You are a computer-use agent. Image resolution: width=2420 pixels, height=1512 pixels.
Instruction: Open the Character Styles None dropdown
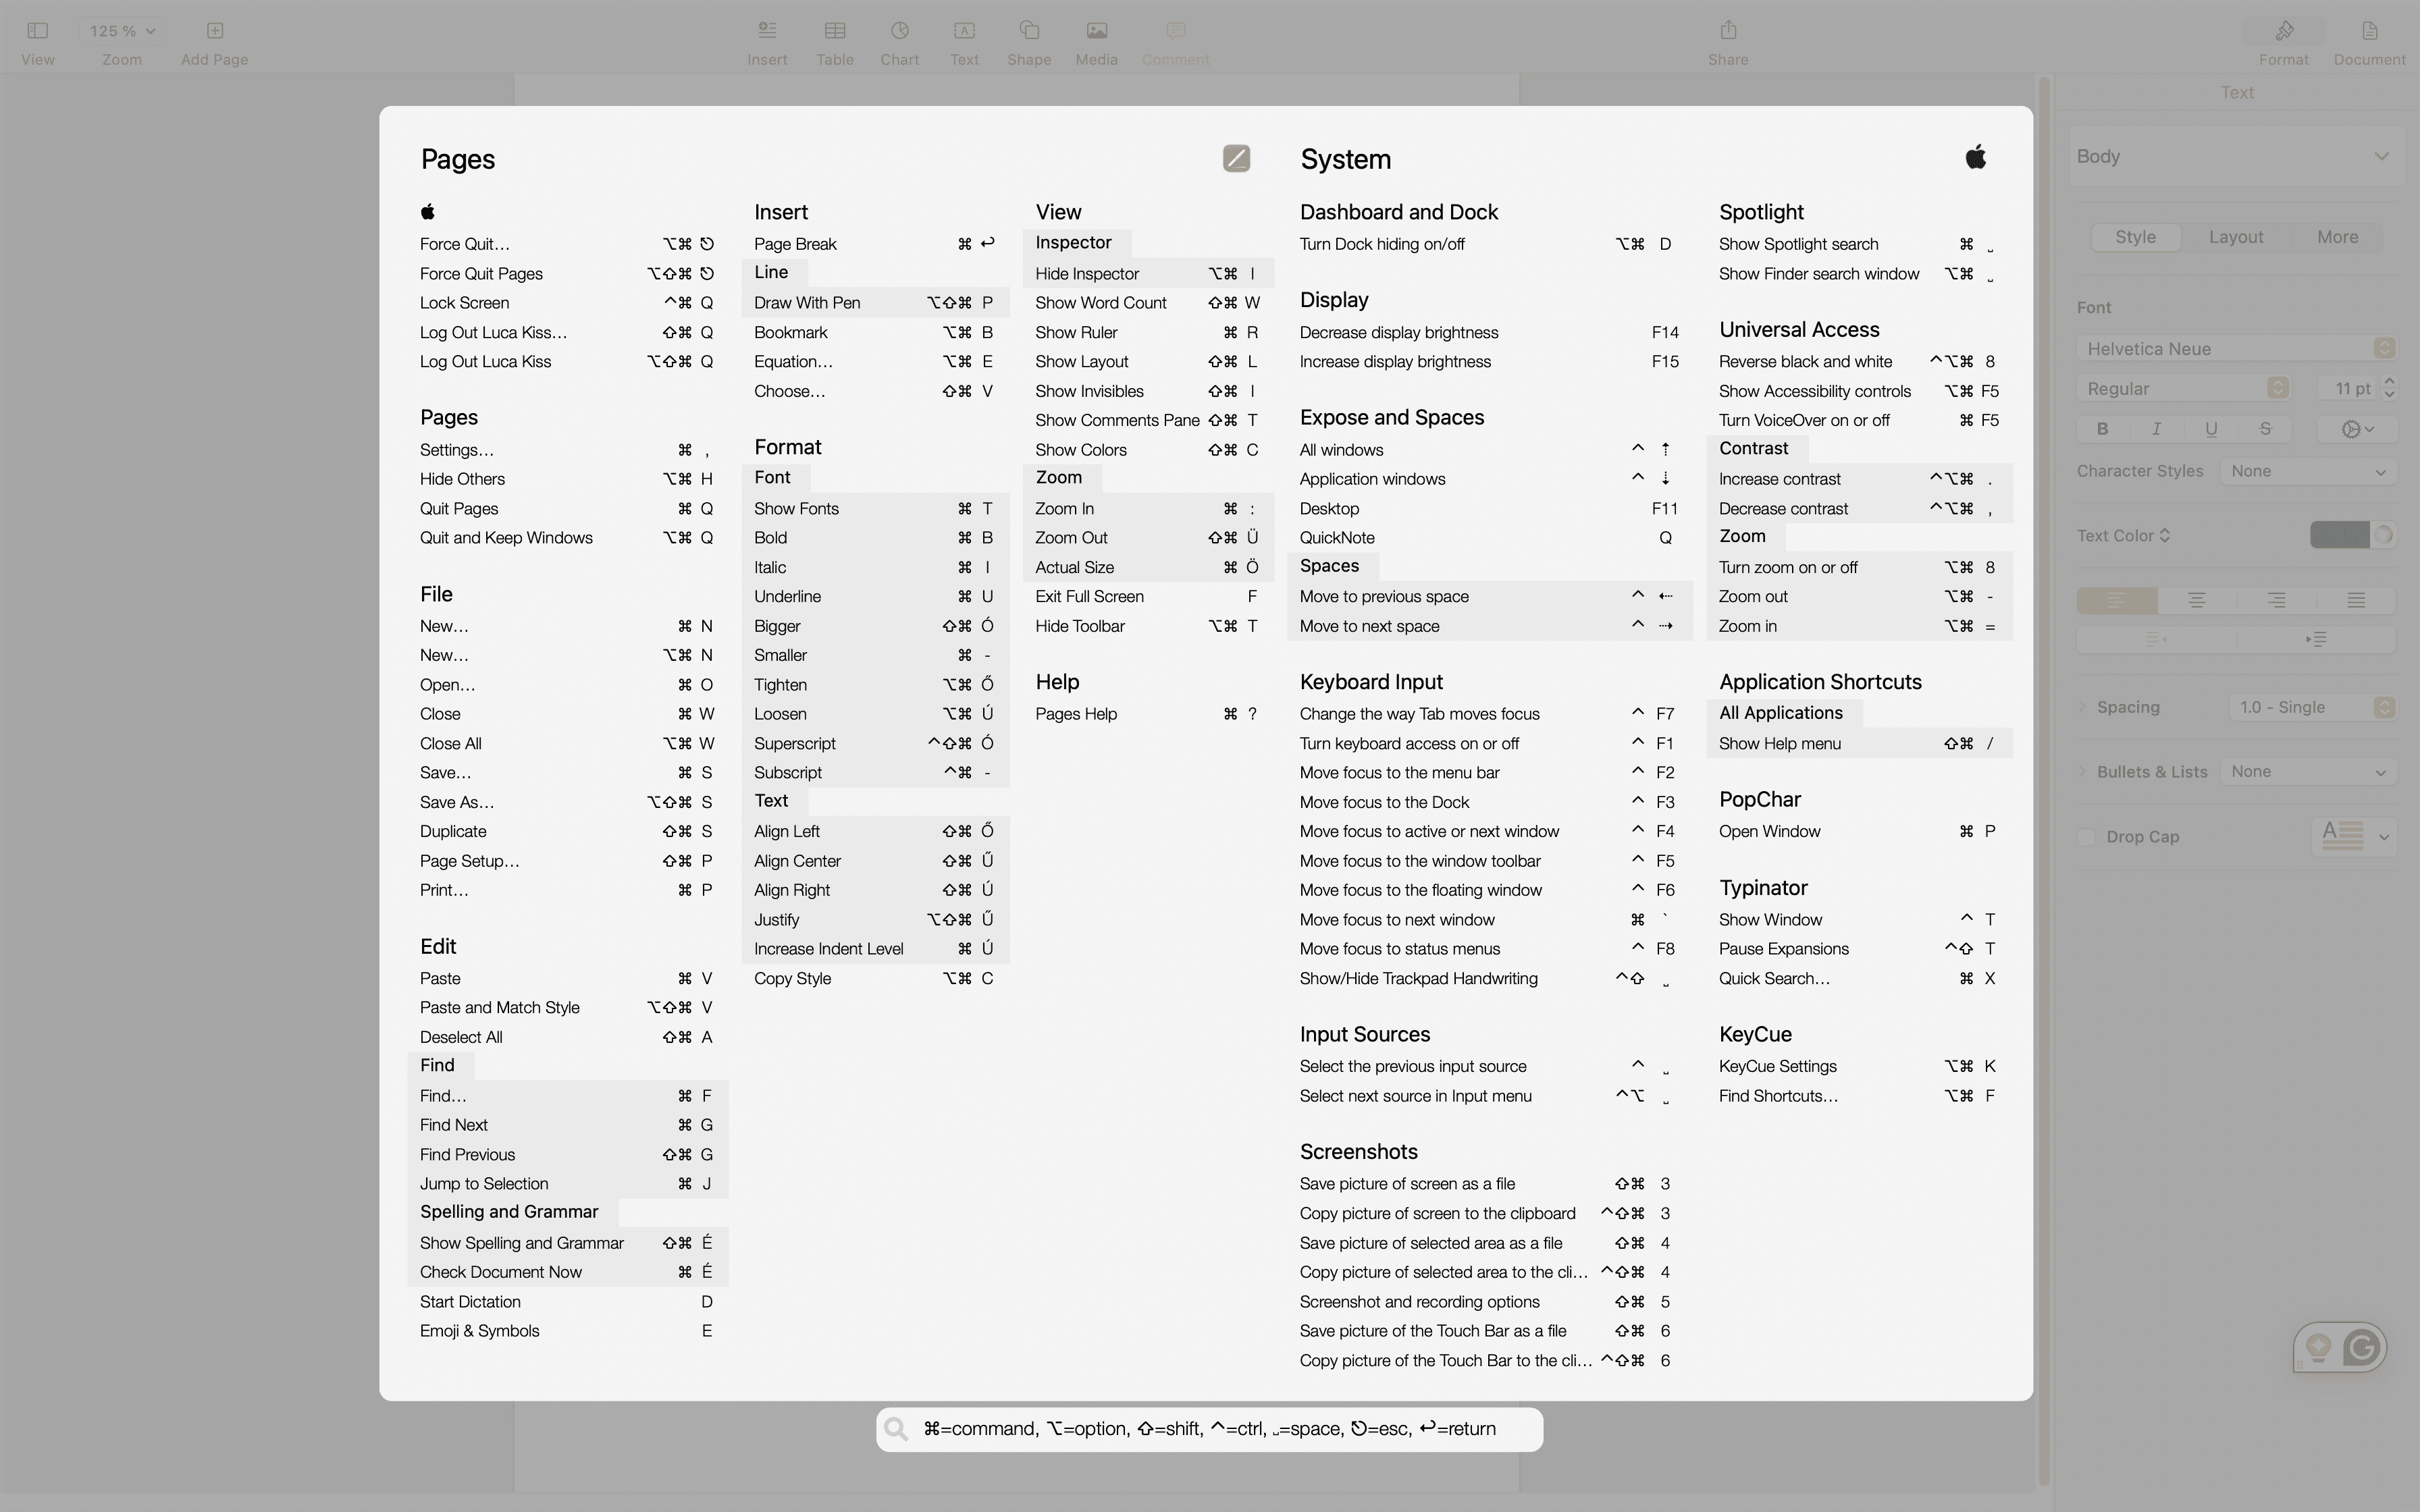2308,471
